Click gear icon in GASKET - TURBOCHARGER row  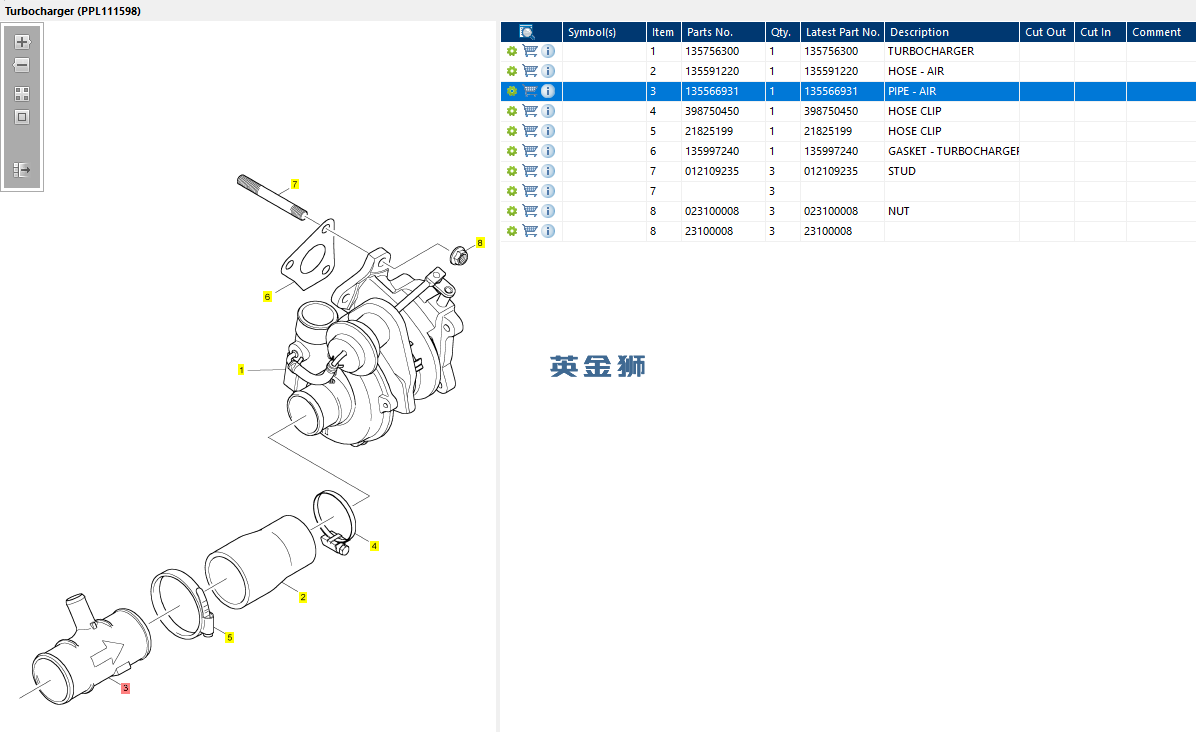[x=512, y=151]
